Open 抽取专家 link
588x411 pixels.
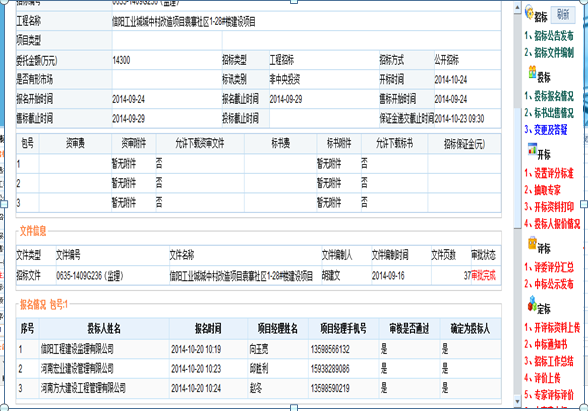542,190
